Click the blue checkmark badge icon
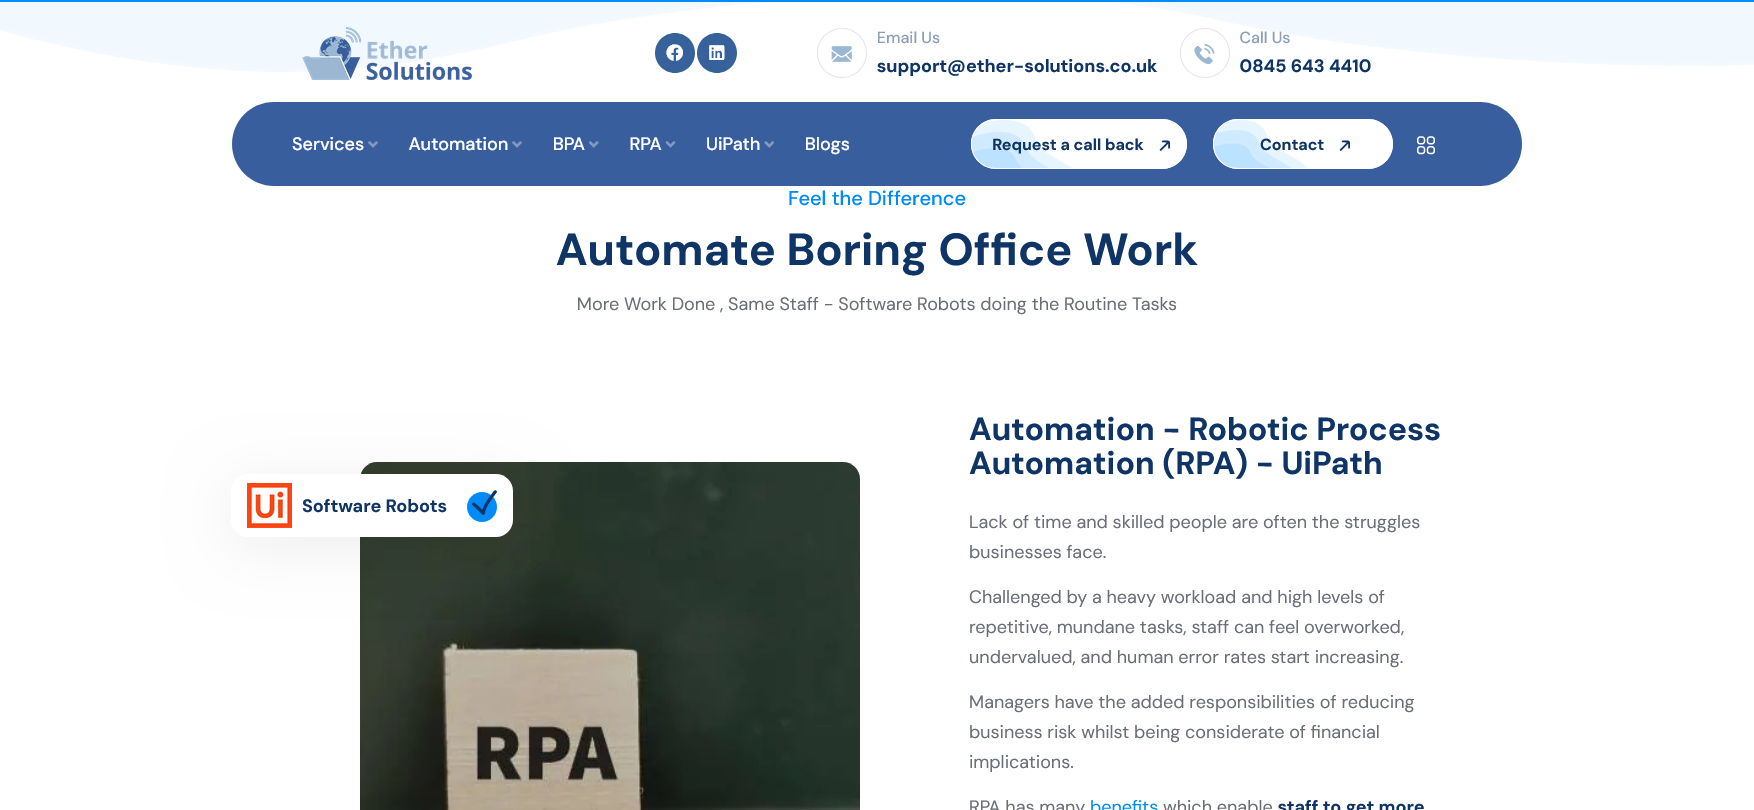Image resolution: width=1754 pixels, height=810 pixels. (x=482, y=506)
